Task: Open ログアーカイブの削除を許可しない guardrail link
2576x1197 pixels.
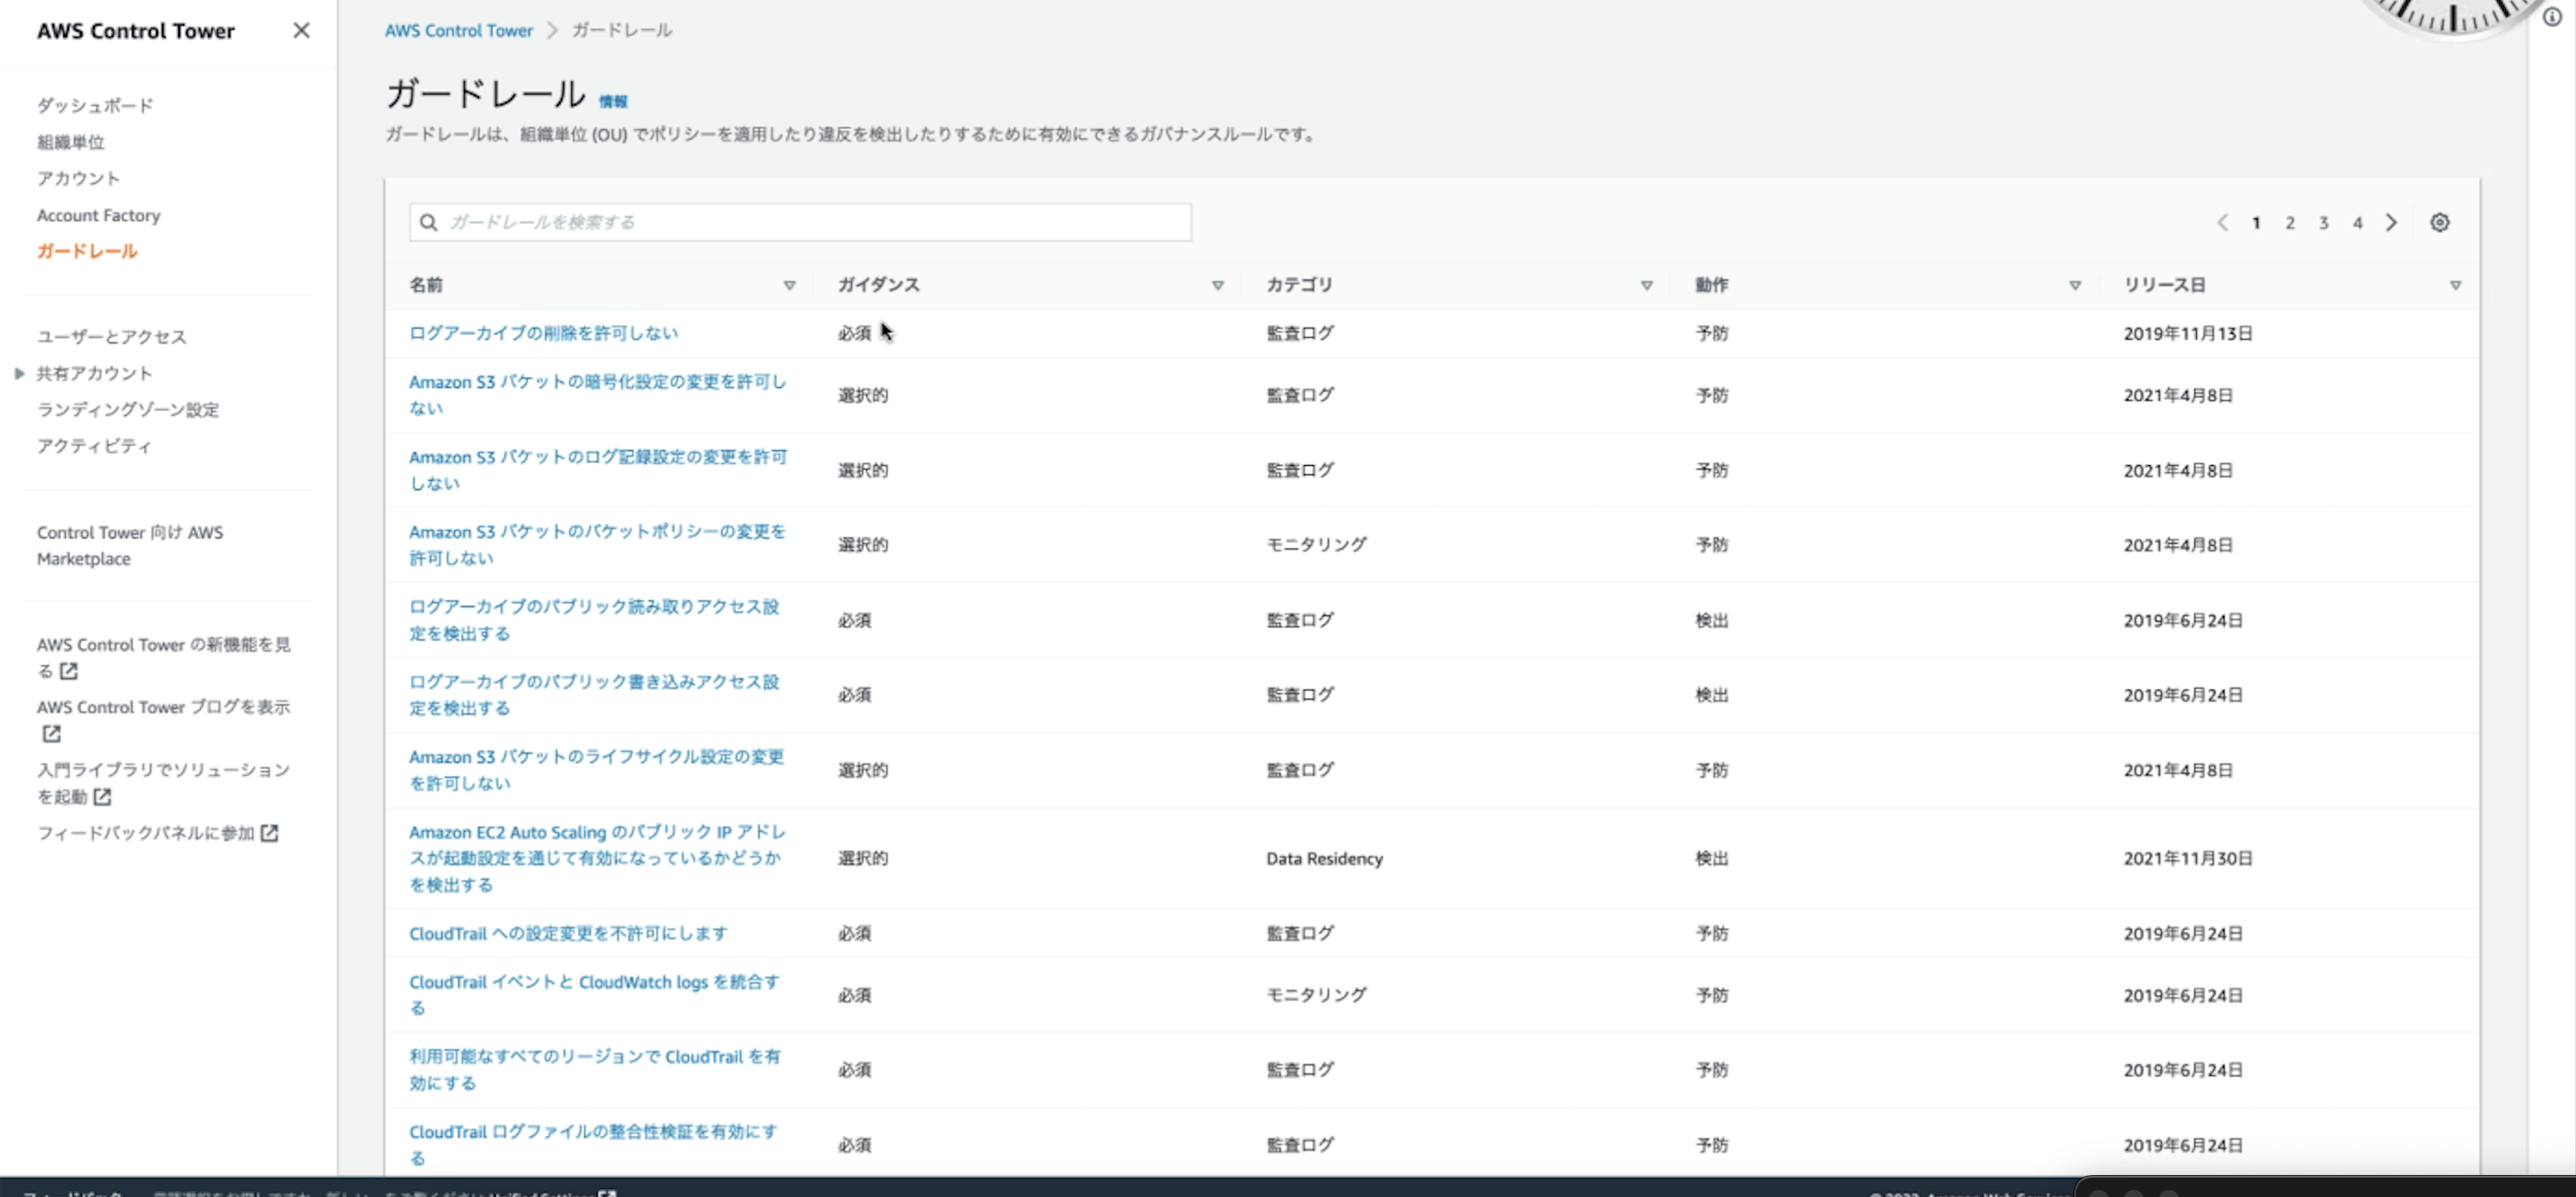Action: tap(543, 333)
